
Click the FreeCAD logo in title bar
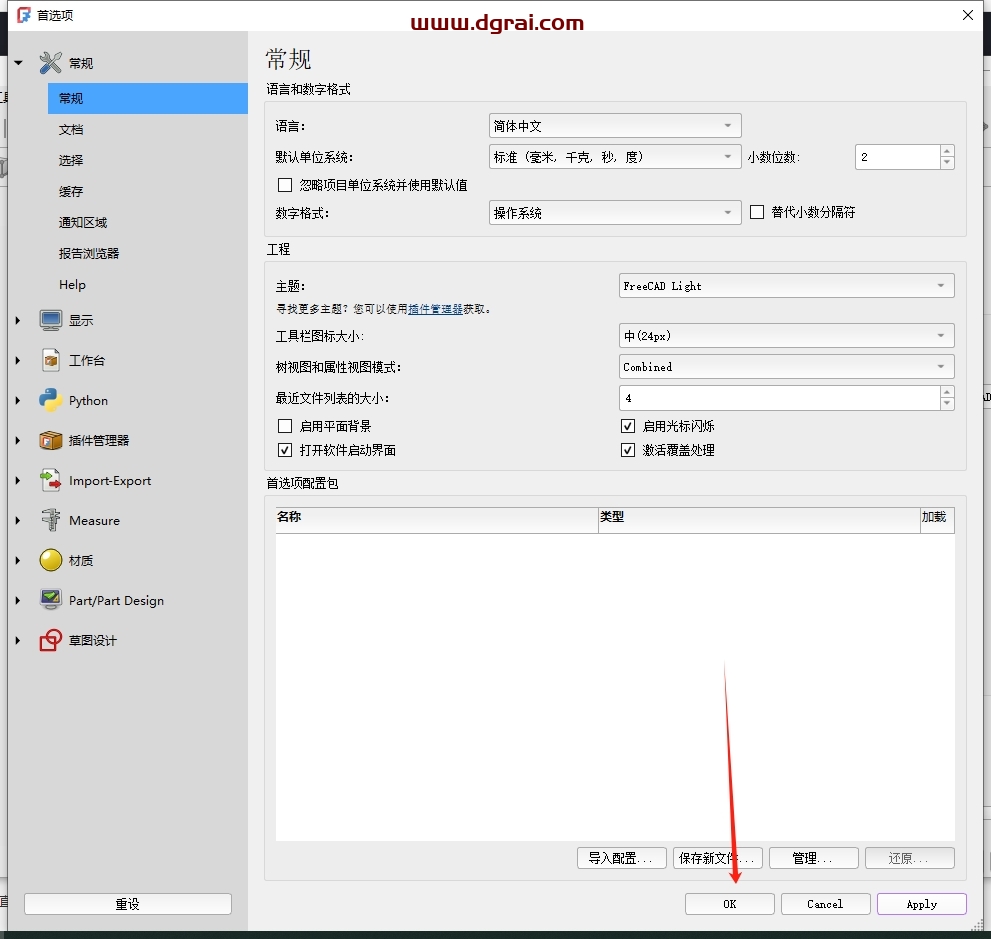coord(24,15)
